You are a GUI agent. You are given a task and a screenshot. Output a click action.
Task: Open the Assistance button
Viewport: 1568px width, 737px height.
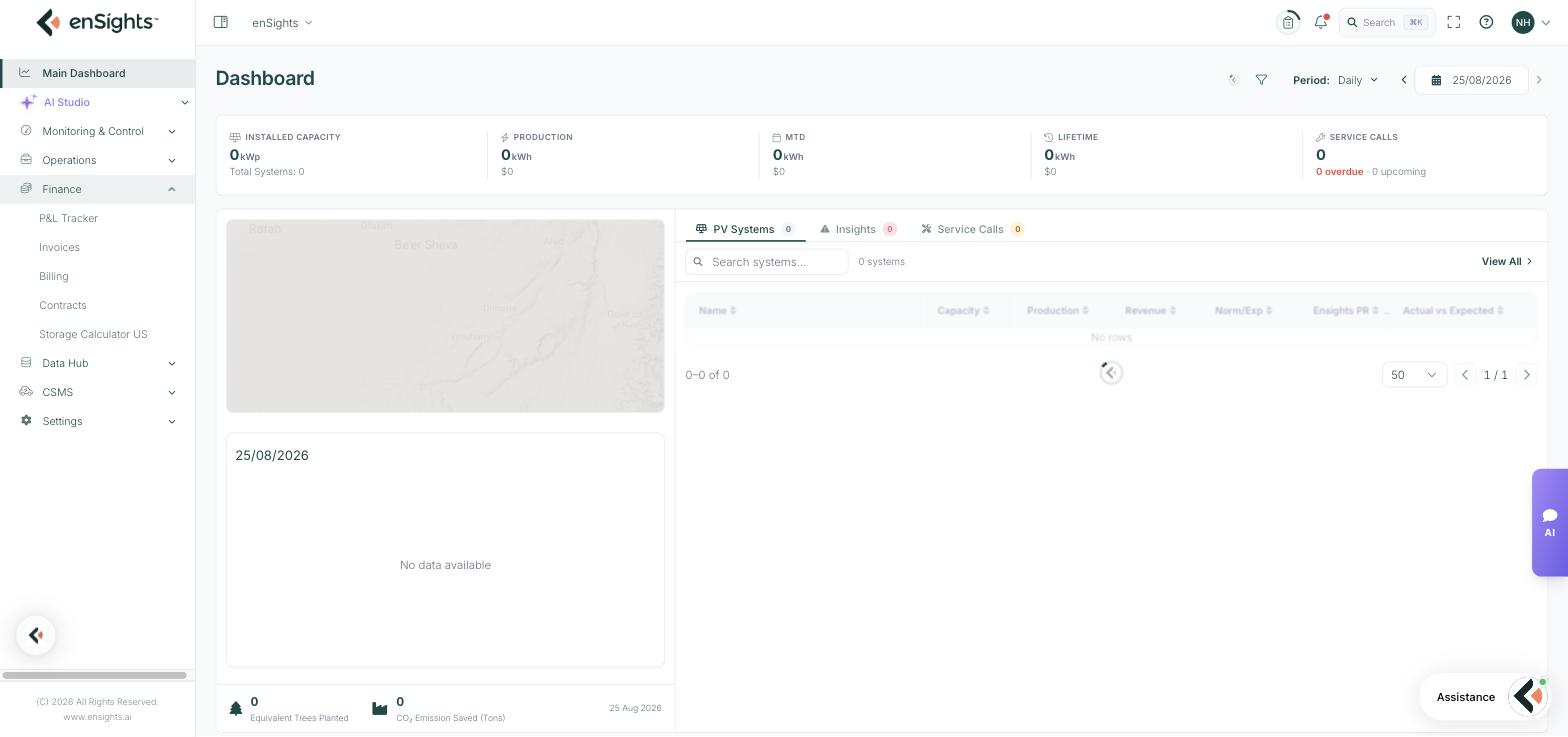(1484, 697)
